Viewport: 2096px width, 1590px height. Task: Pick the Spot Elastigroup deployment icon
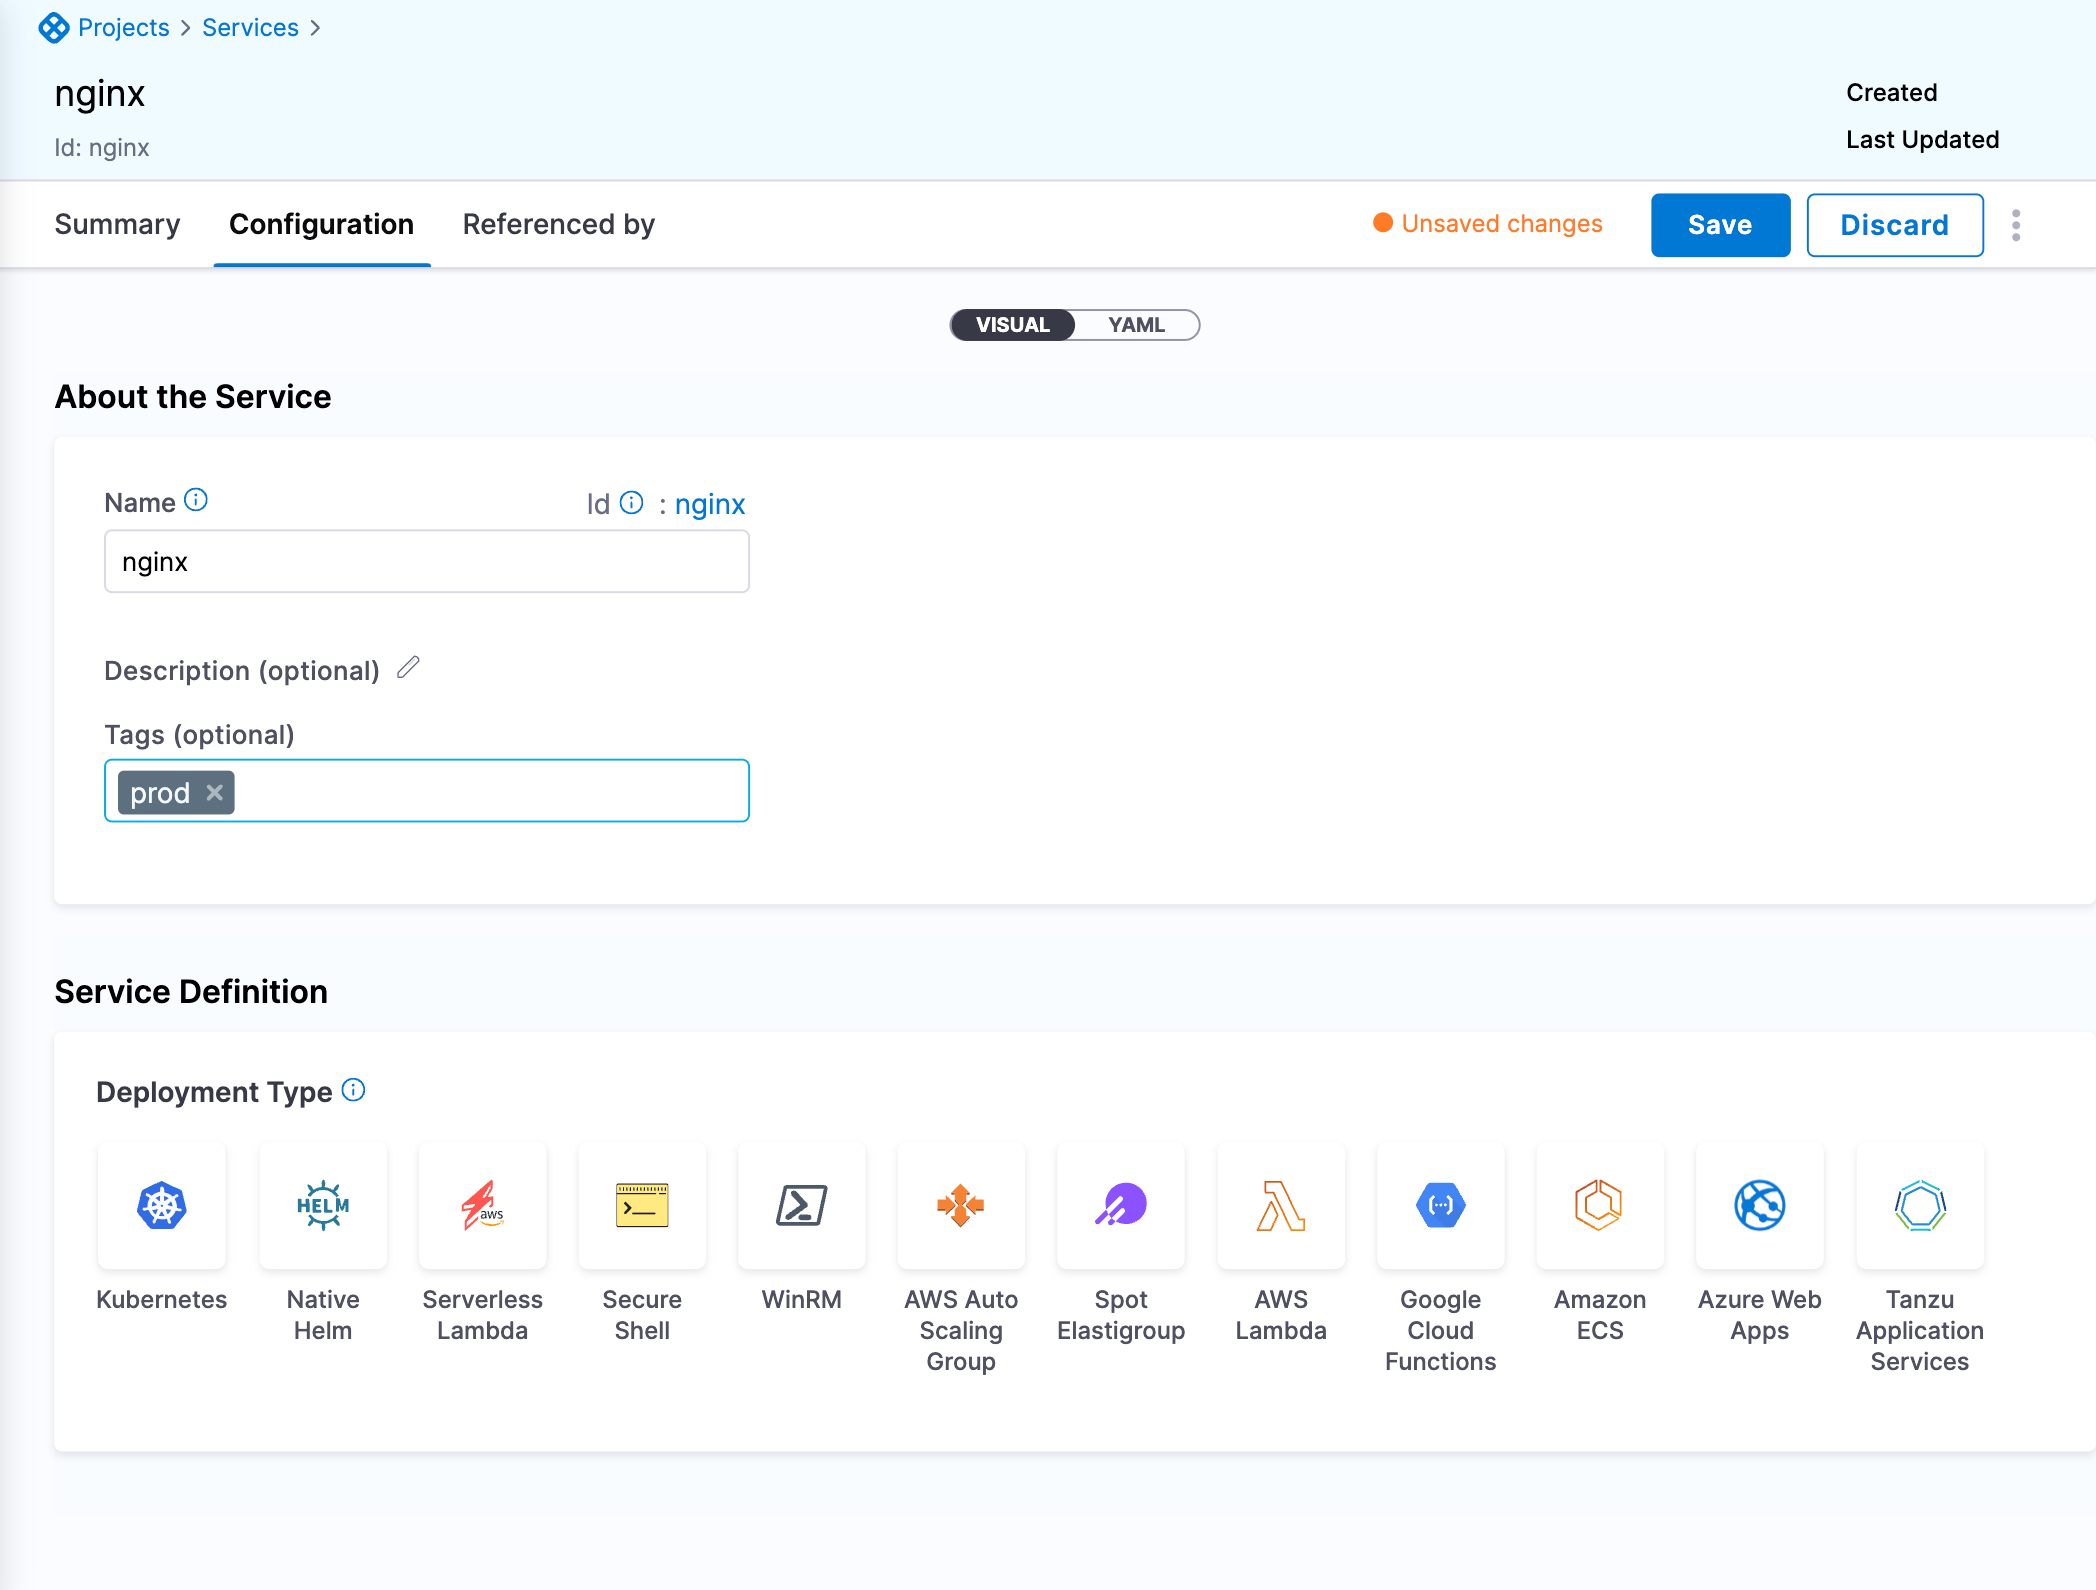1121,1205
